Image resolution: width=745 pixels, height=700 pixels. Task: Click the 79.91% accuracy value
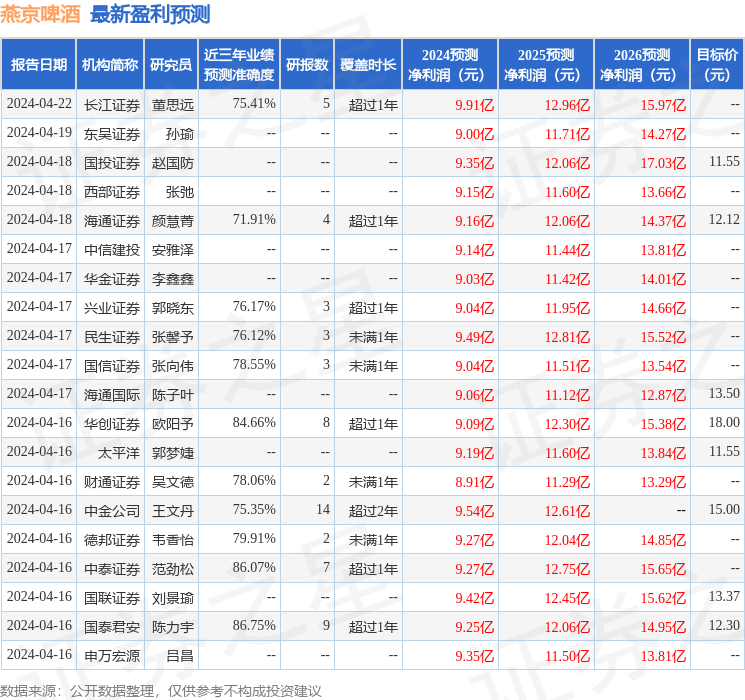pos(254,538)
